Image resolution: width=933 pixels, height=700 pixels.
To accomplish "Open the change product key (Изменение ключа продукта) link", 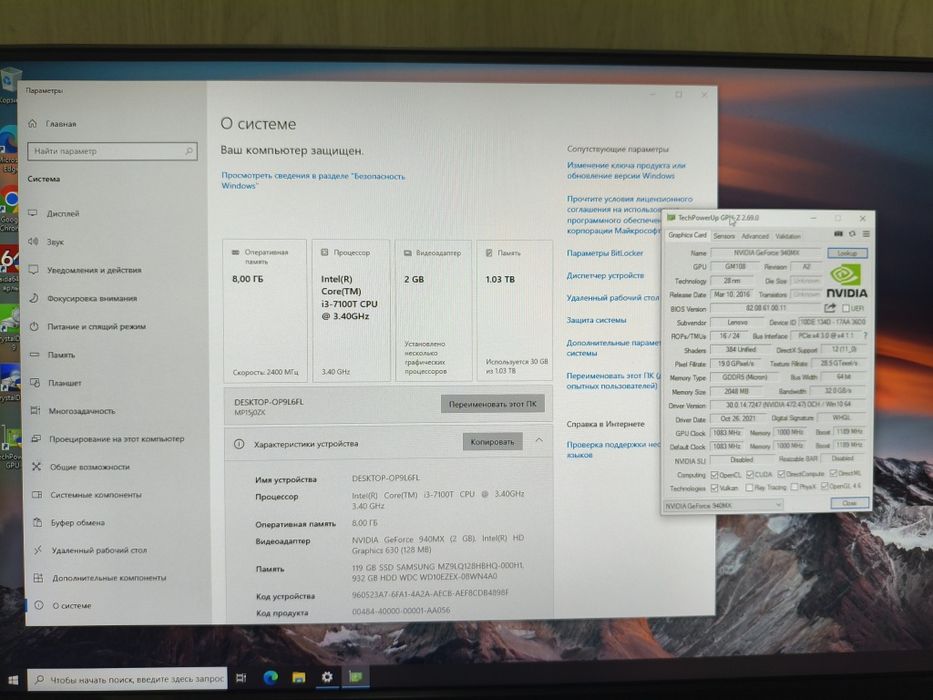I will [626, 170].
